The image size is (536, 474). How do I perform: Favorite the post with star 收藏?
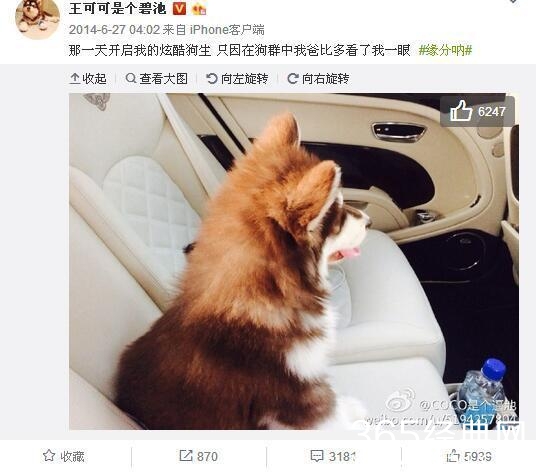click(x=64, y=456)
